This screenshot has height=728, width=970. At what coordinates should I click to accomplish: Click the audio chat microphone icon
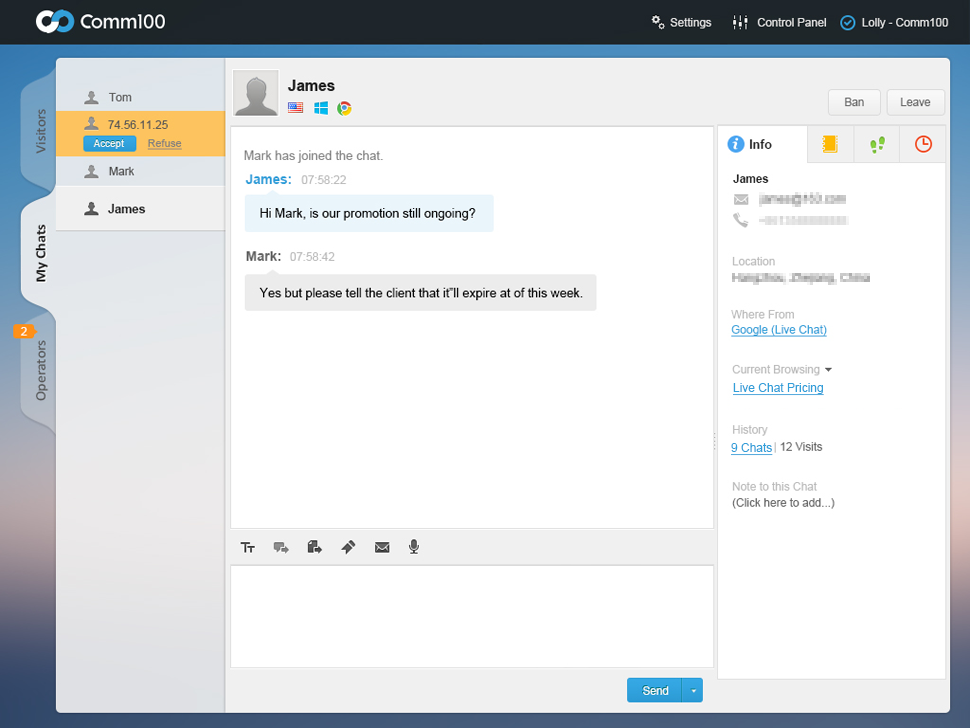414,547
